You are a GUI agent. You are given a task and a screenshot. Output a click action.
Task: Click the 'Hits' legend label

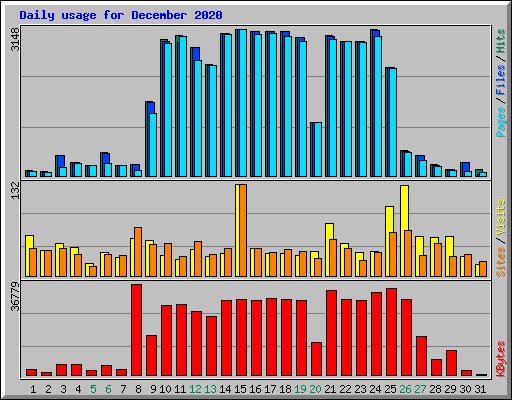point(501,41)
